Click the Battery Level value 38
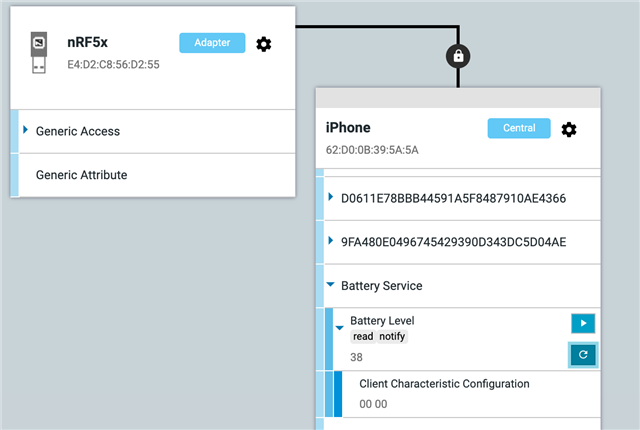 pyautogui.click(x=356, y=357)
